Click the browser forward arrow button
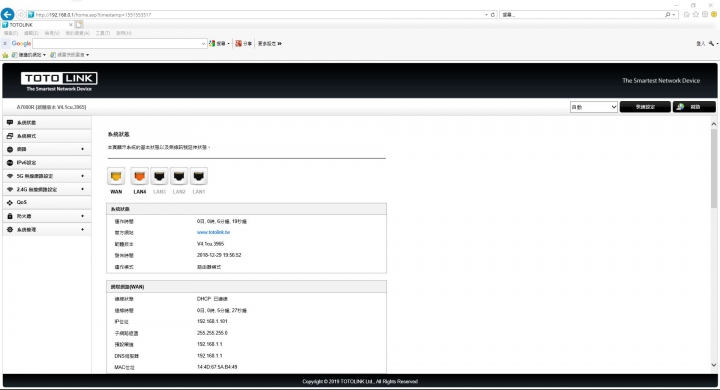720x390 pixels. click(x=20, y=15)
